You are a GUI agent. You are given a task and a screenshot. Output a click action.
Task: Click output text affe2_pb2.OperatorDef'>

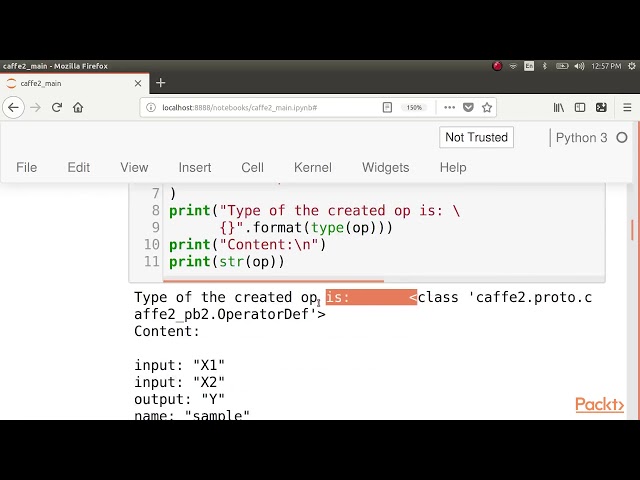pos(230,314)
